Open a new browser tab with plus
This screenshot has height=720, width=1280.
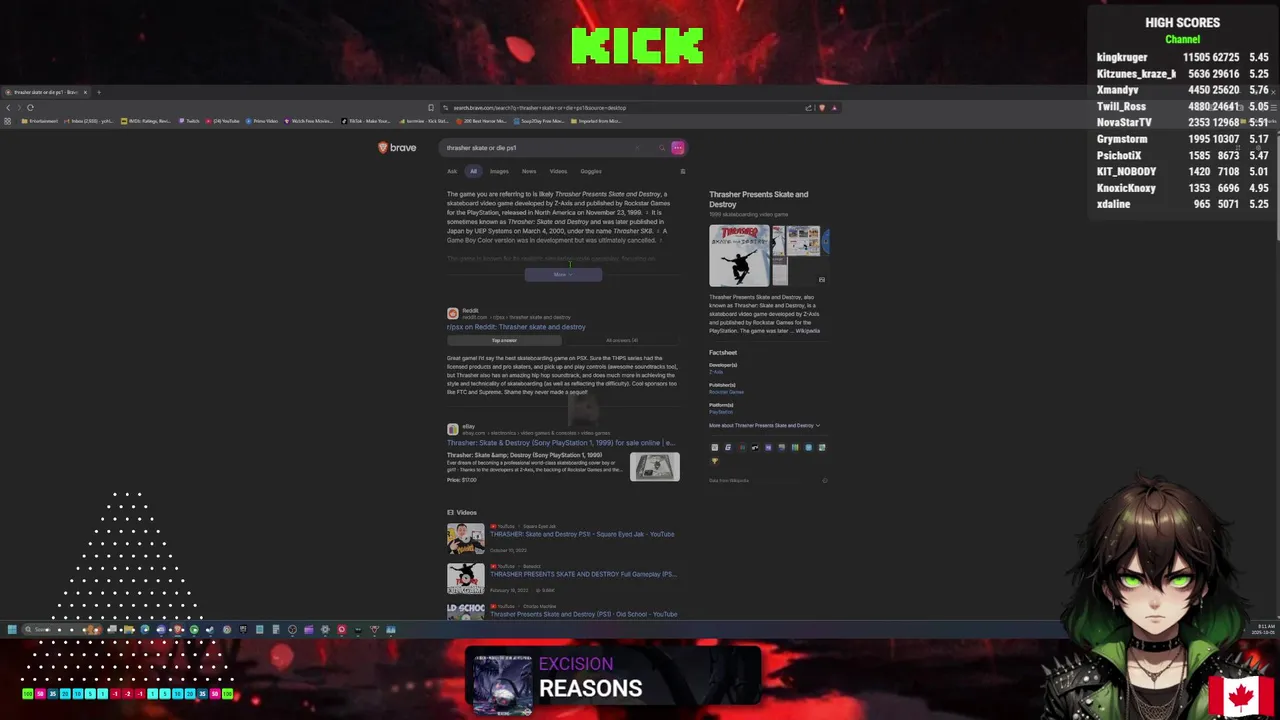[99, 92]
